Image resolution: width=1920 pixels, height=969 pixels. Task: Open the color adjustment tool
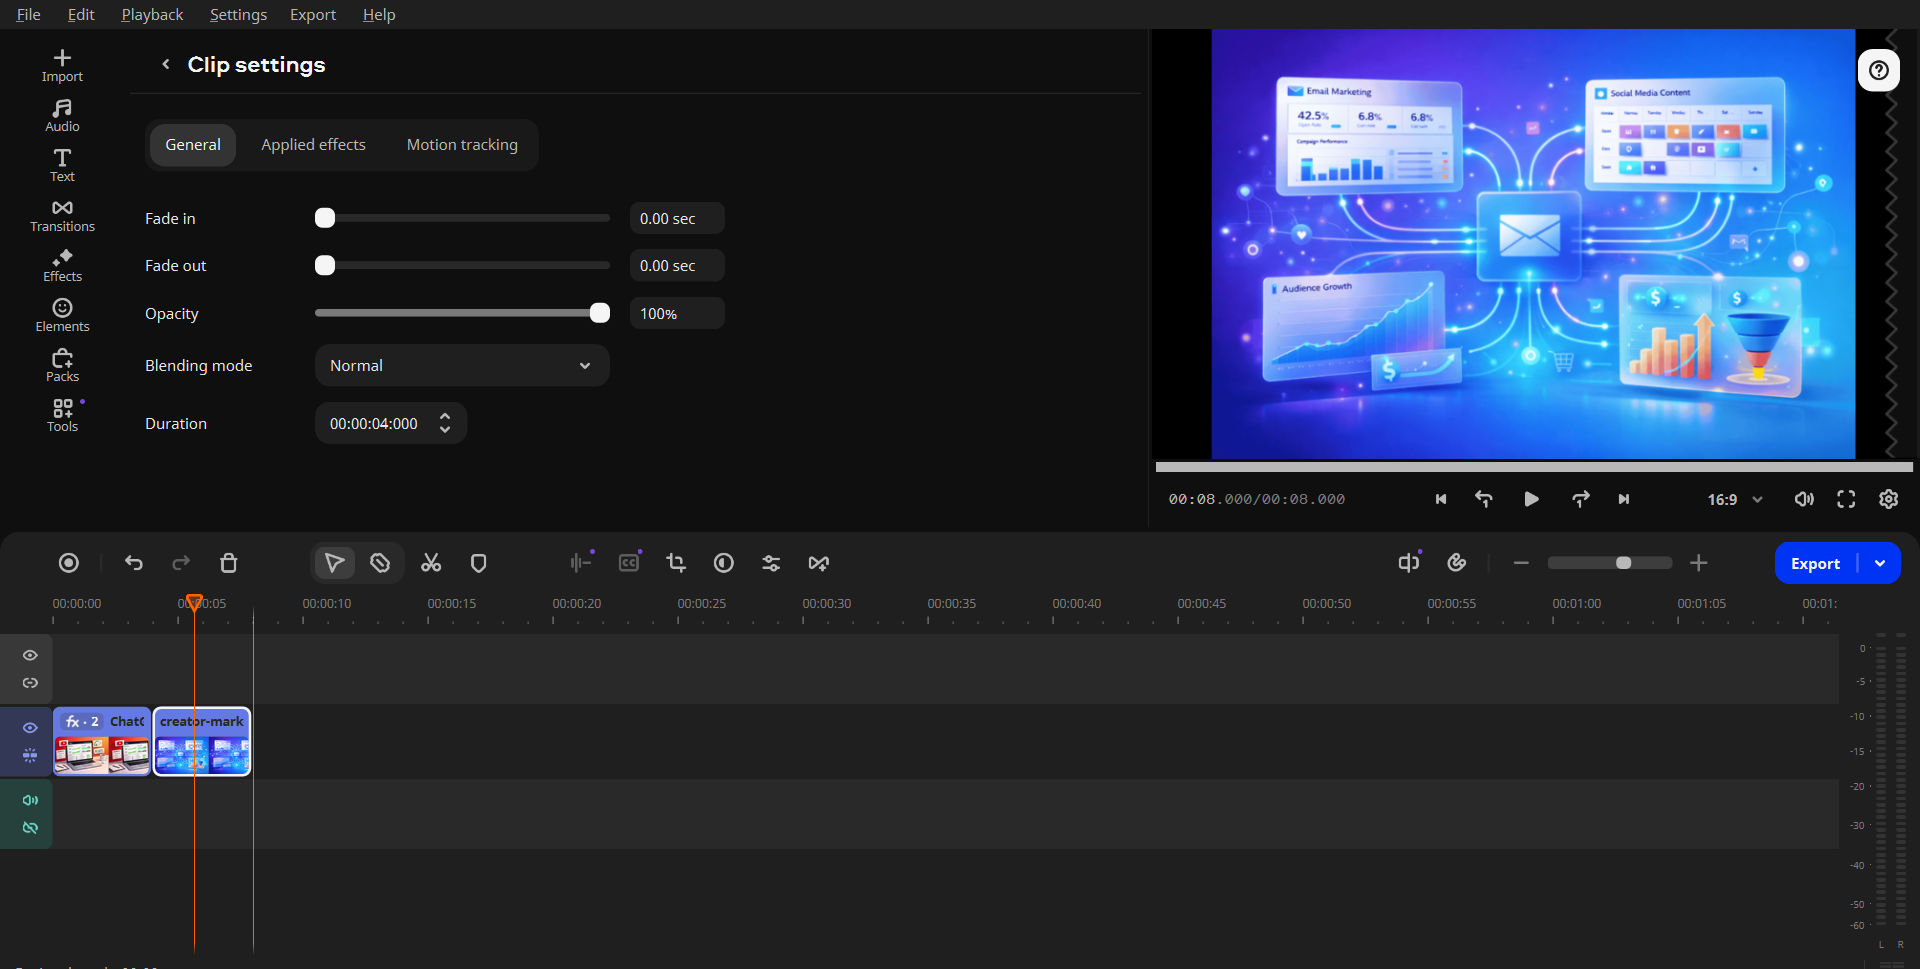(724, 563)
